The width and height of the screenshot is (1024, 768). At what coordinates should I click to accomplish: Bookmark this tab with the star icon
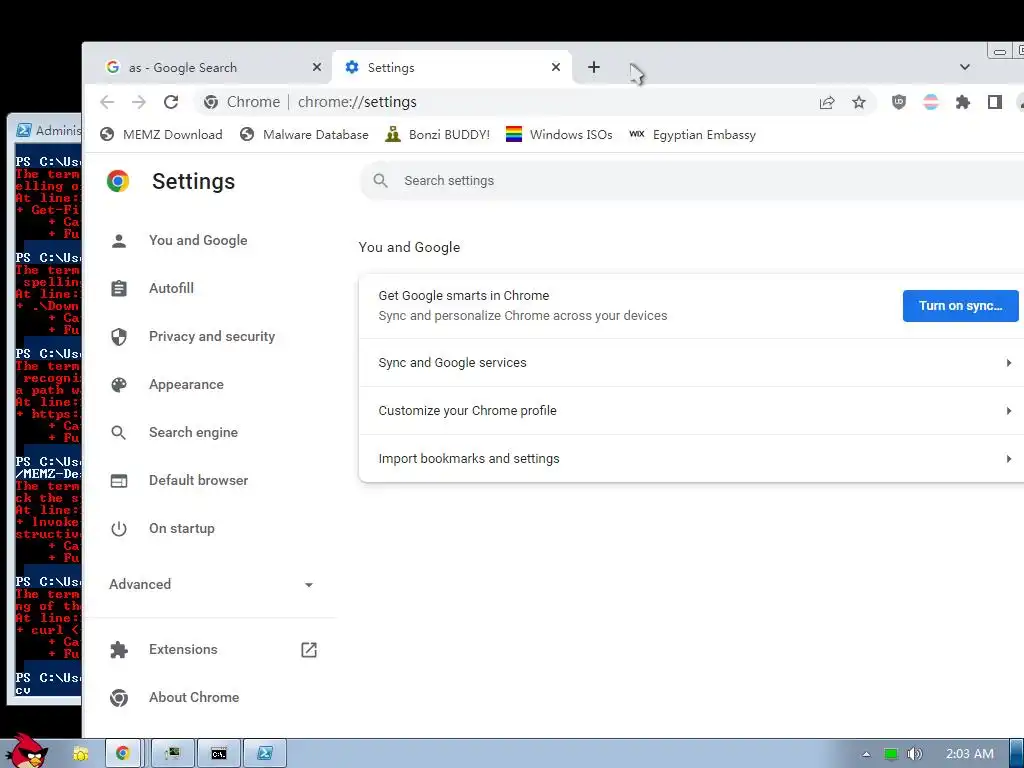859,103
